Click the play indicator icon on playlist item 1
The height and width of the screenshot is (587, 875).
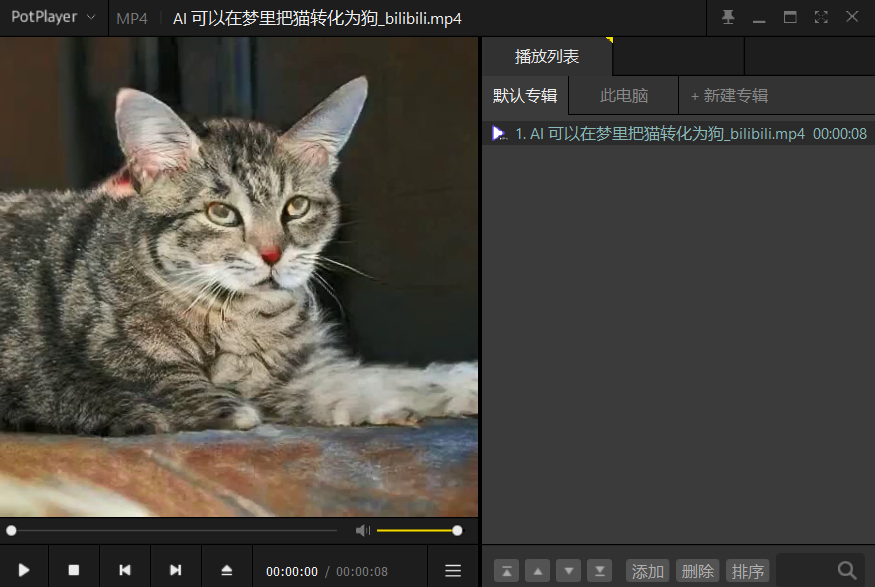(499, 133)
